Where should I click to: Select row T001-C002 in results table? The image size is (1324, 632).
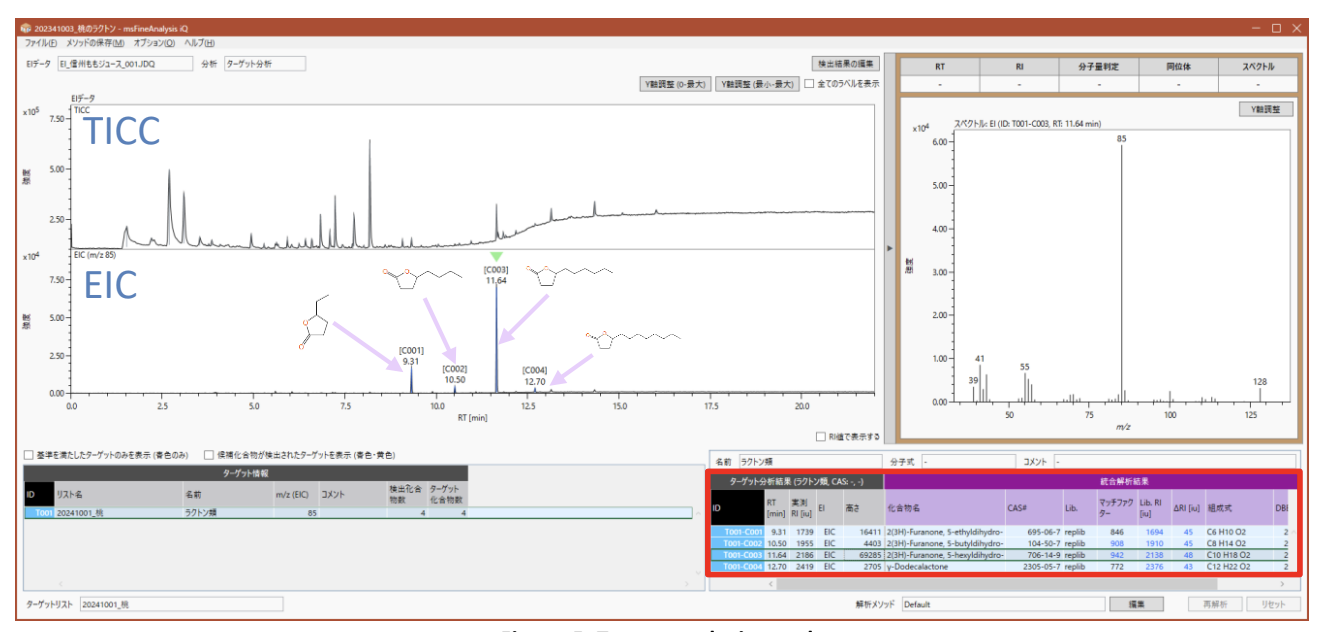click(737, 544)
